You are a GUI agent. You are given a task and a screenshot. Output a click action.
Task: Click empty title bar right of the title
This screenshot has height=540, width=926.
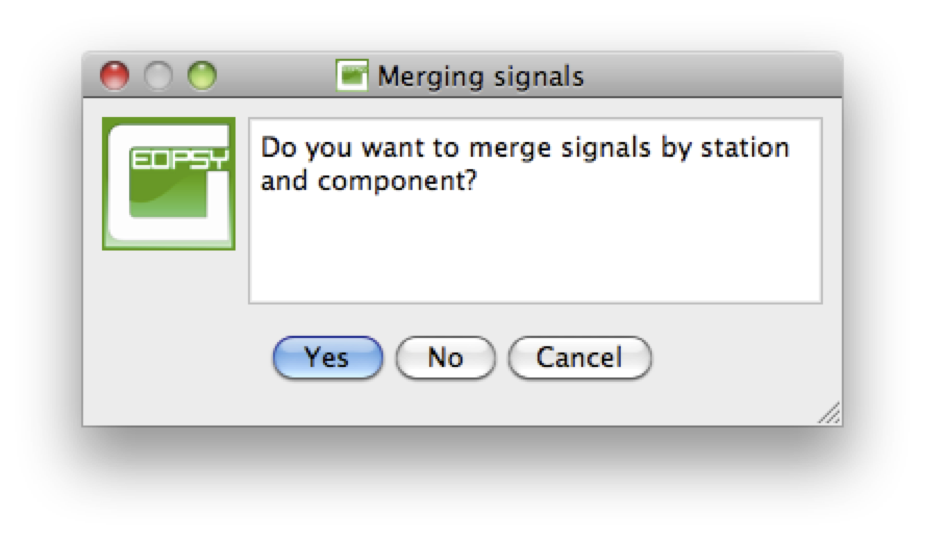(x=710, y=76)
